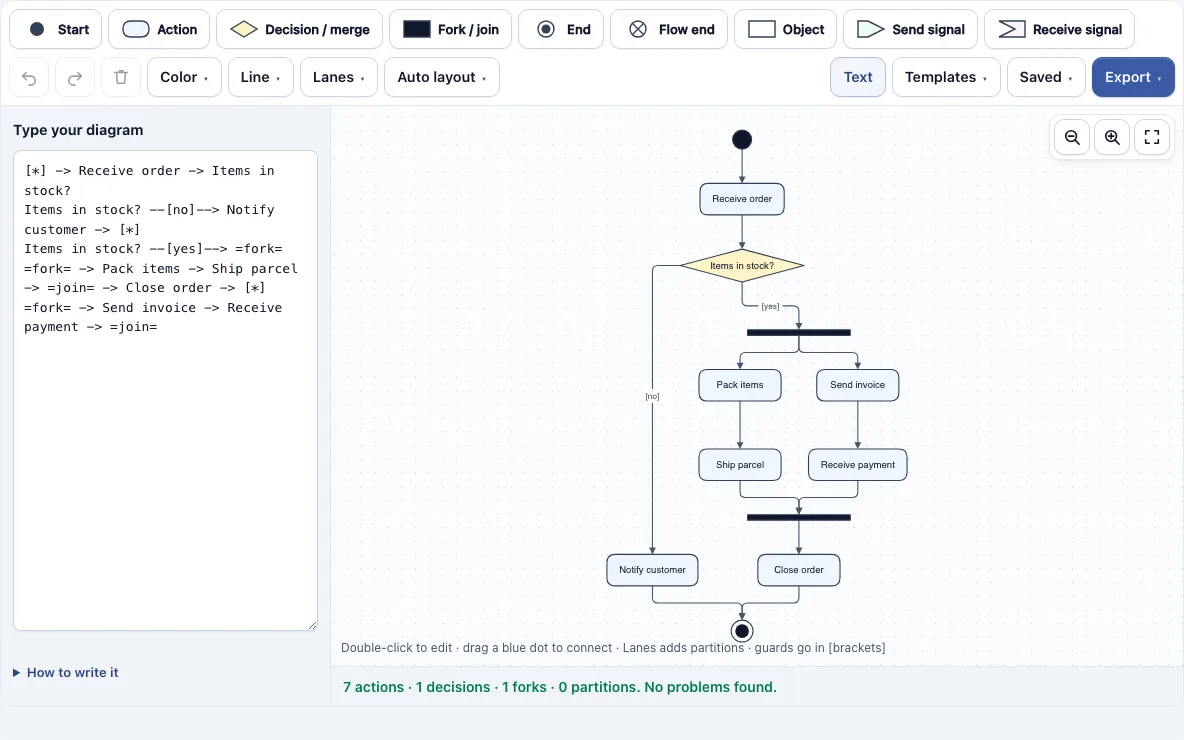Click the [yes] guard label

(x=770, y=306)
